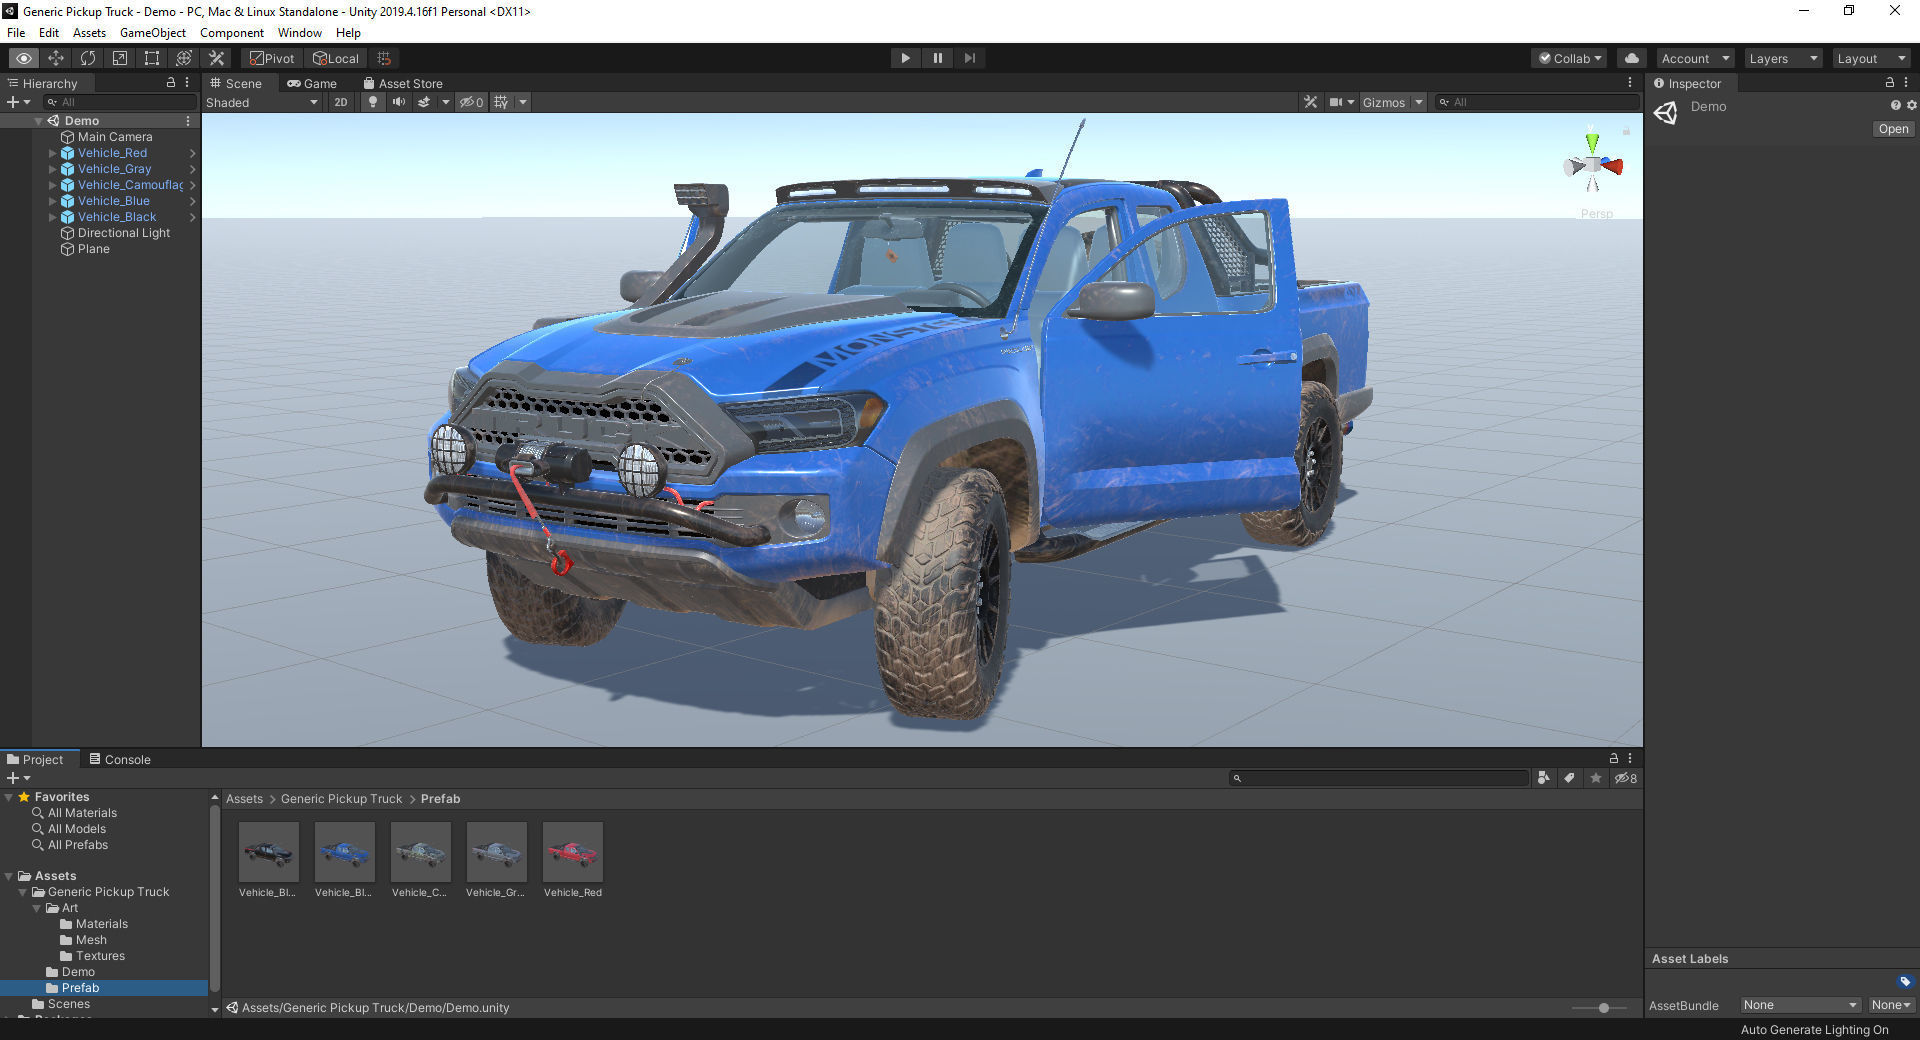Image resolution: width=1920 pixels, height=1040 pixels.
Task: Open the Component menu
Action: pyautogui.click(x=232, y=32)
